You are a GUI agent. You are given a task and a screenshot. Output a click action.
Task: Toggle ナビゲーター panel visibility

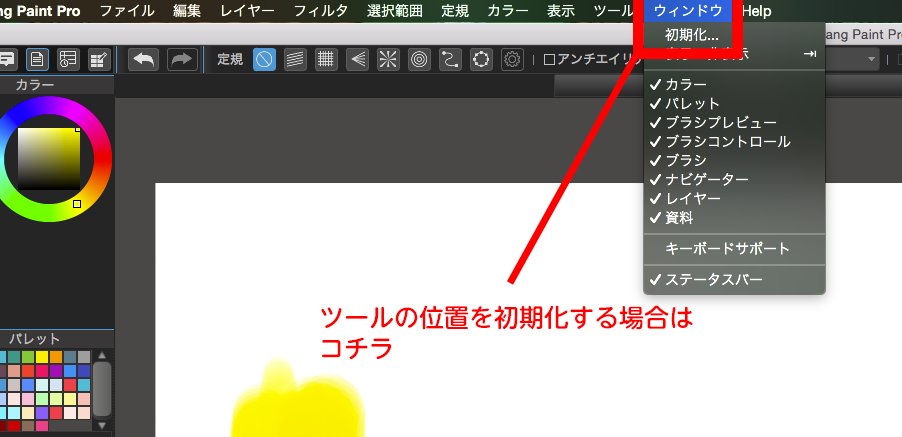[x=734, y=179]
